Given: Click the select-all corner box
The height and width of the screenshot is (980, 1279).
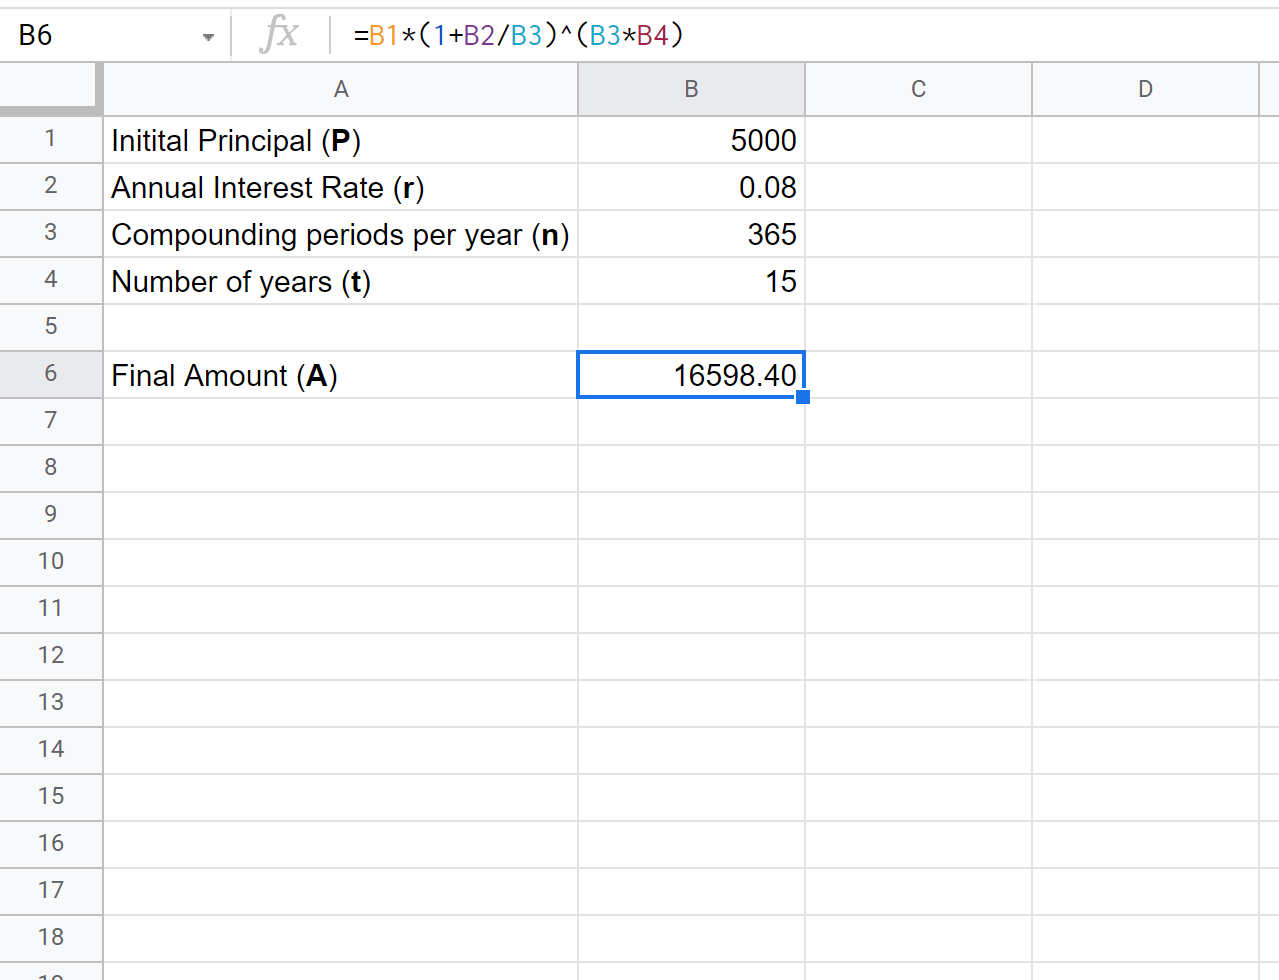Looking at the screenshot, I should pos(50,88).
